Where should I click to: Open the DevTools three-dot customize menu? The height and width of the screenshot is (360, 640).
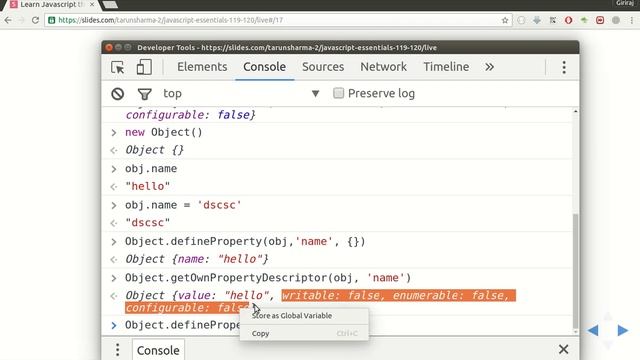click(564, 67)
